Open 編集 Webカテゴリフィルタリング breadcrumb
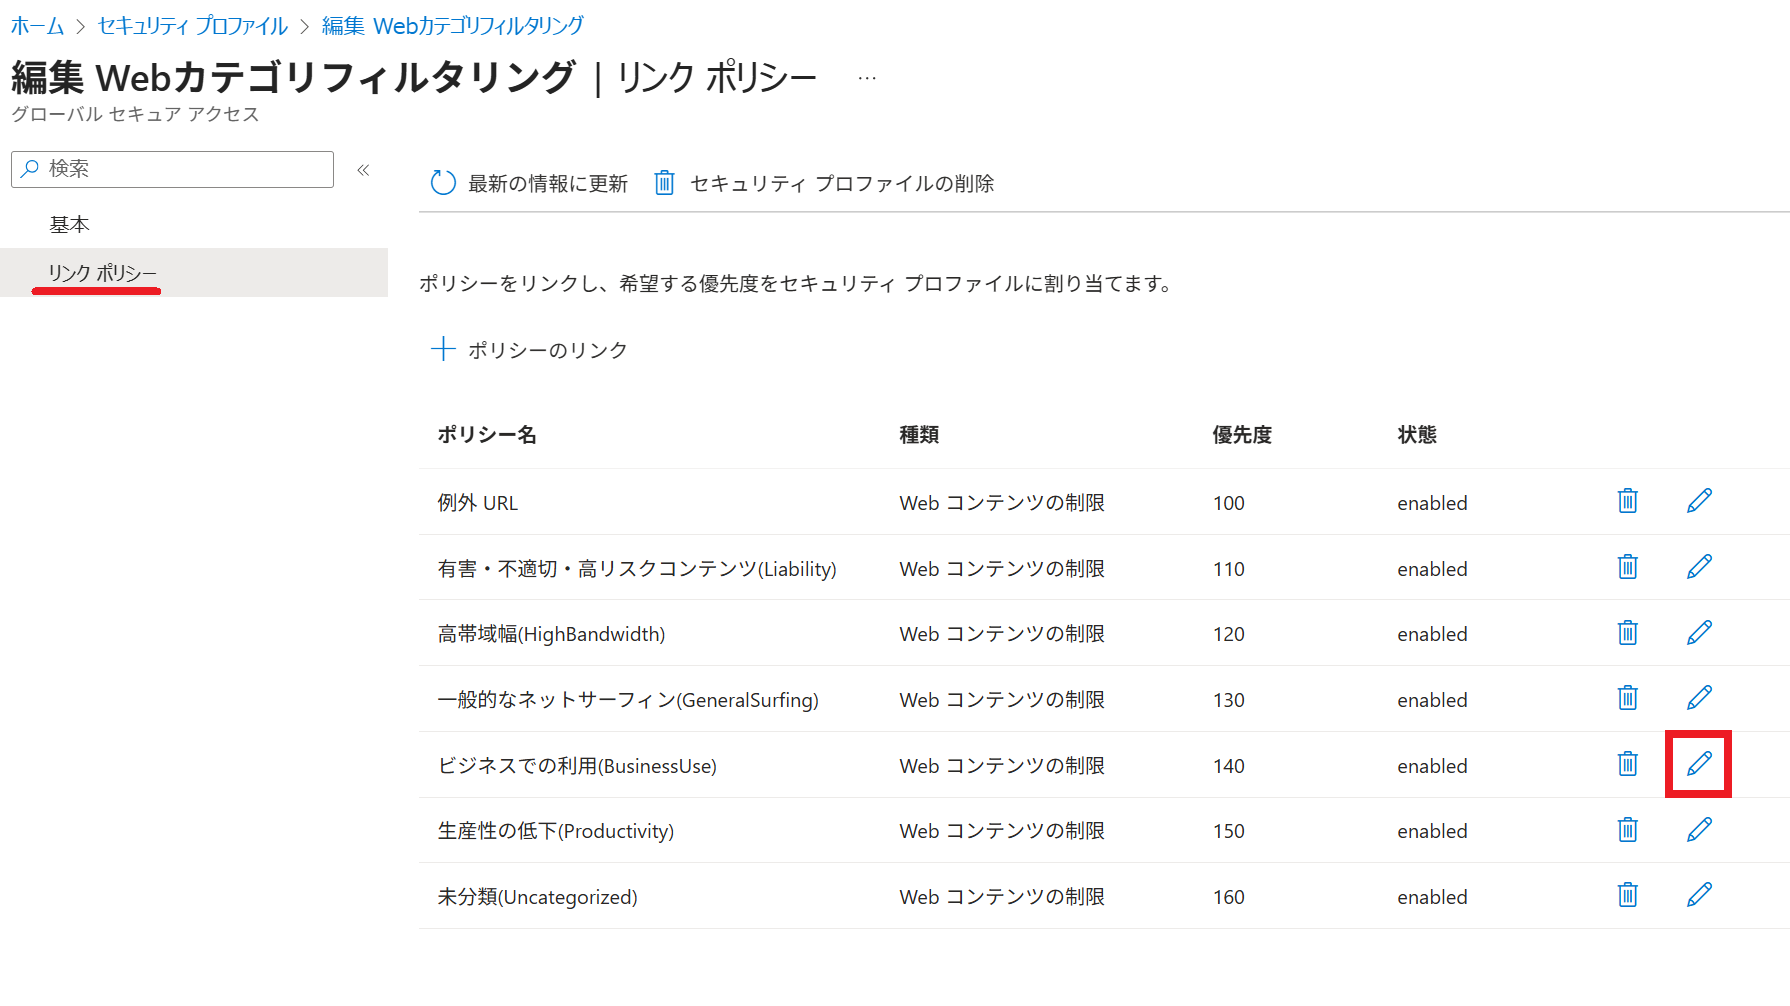Screen dimensions: 1790x1006 (x=453, y=26)
